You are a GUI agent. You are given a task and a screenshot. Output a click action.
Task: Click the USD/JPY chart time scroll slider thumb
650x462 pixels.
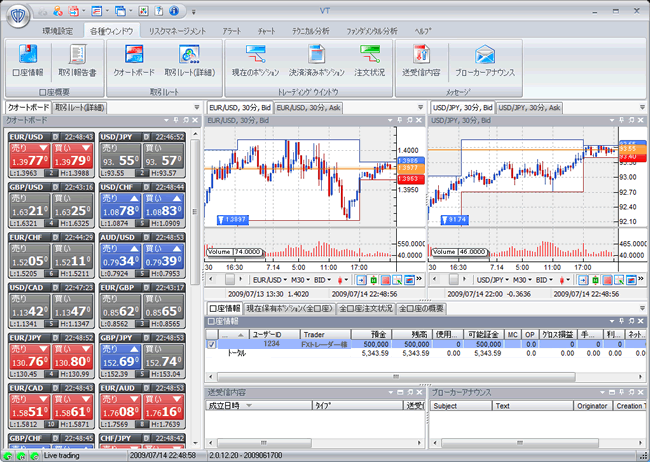click(453, 280)
